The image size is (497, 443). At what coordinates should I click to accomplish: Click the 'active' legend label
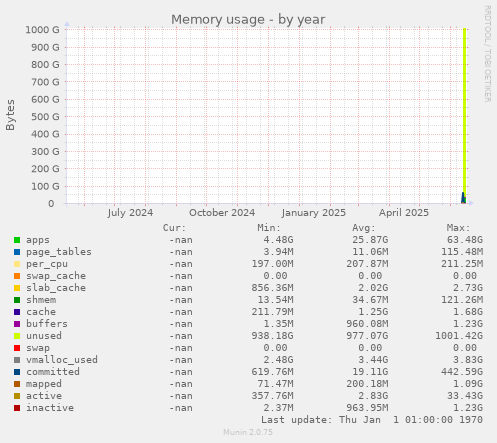pyautogui.click(x=44, y=396)
